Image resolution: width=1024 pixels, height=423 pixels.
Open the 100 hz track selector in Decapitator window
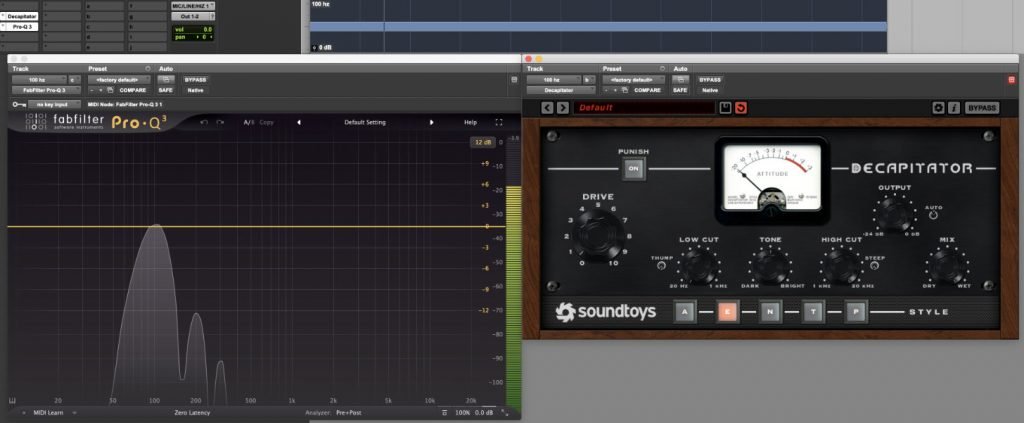(554, 80)
